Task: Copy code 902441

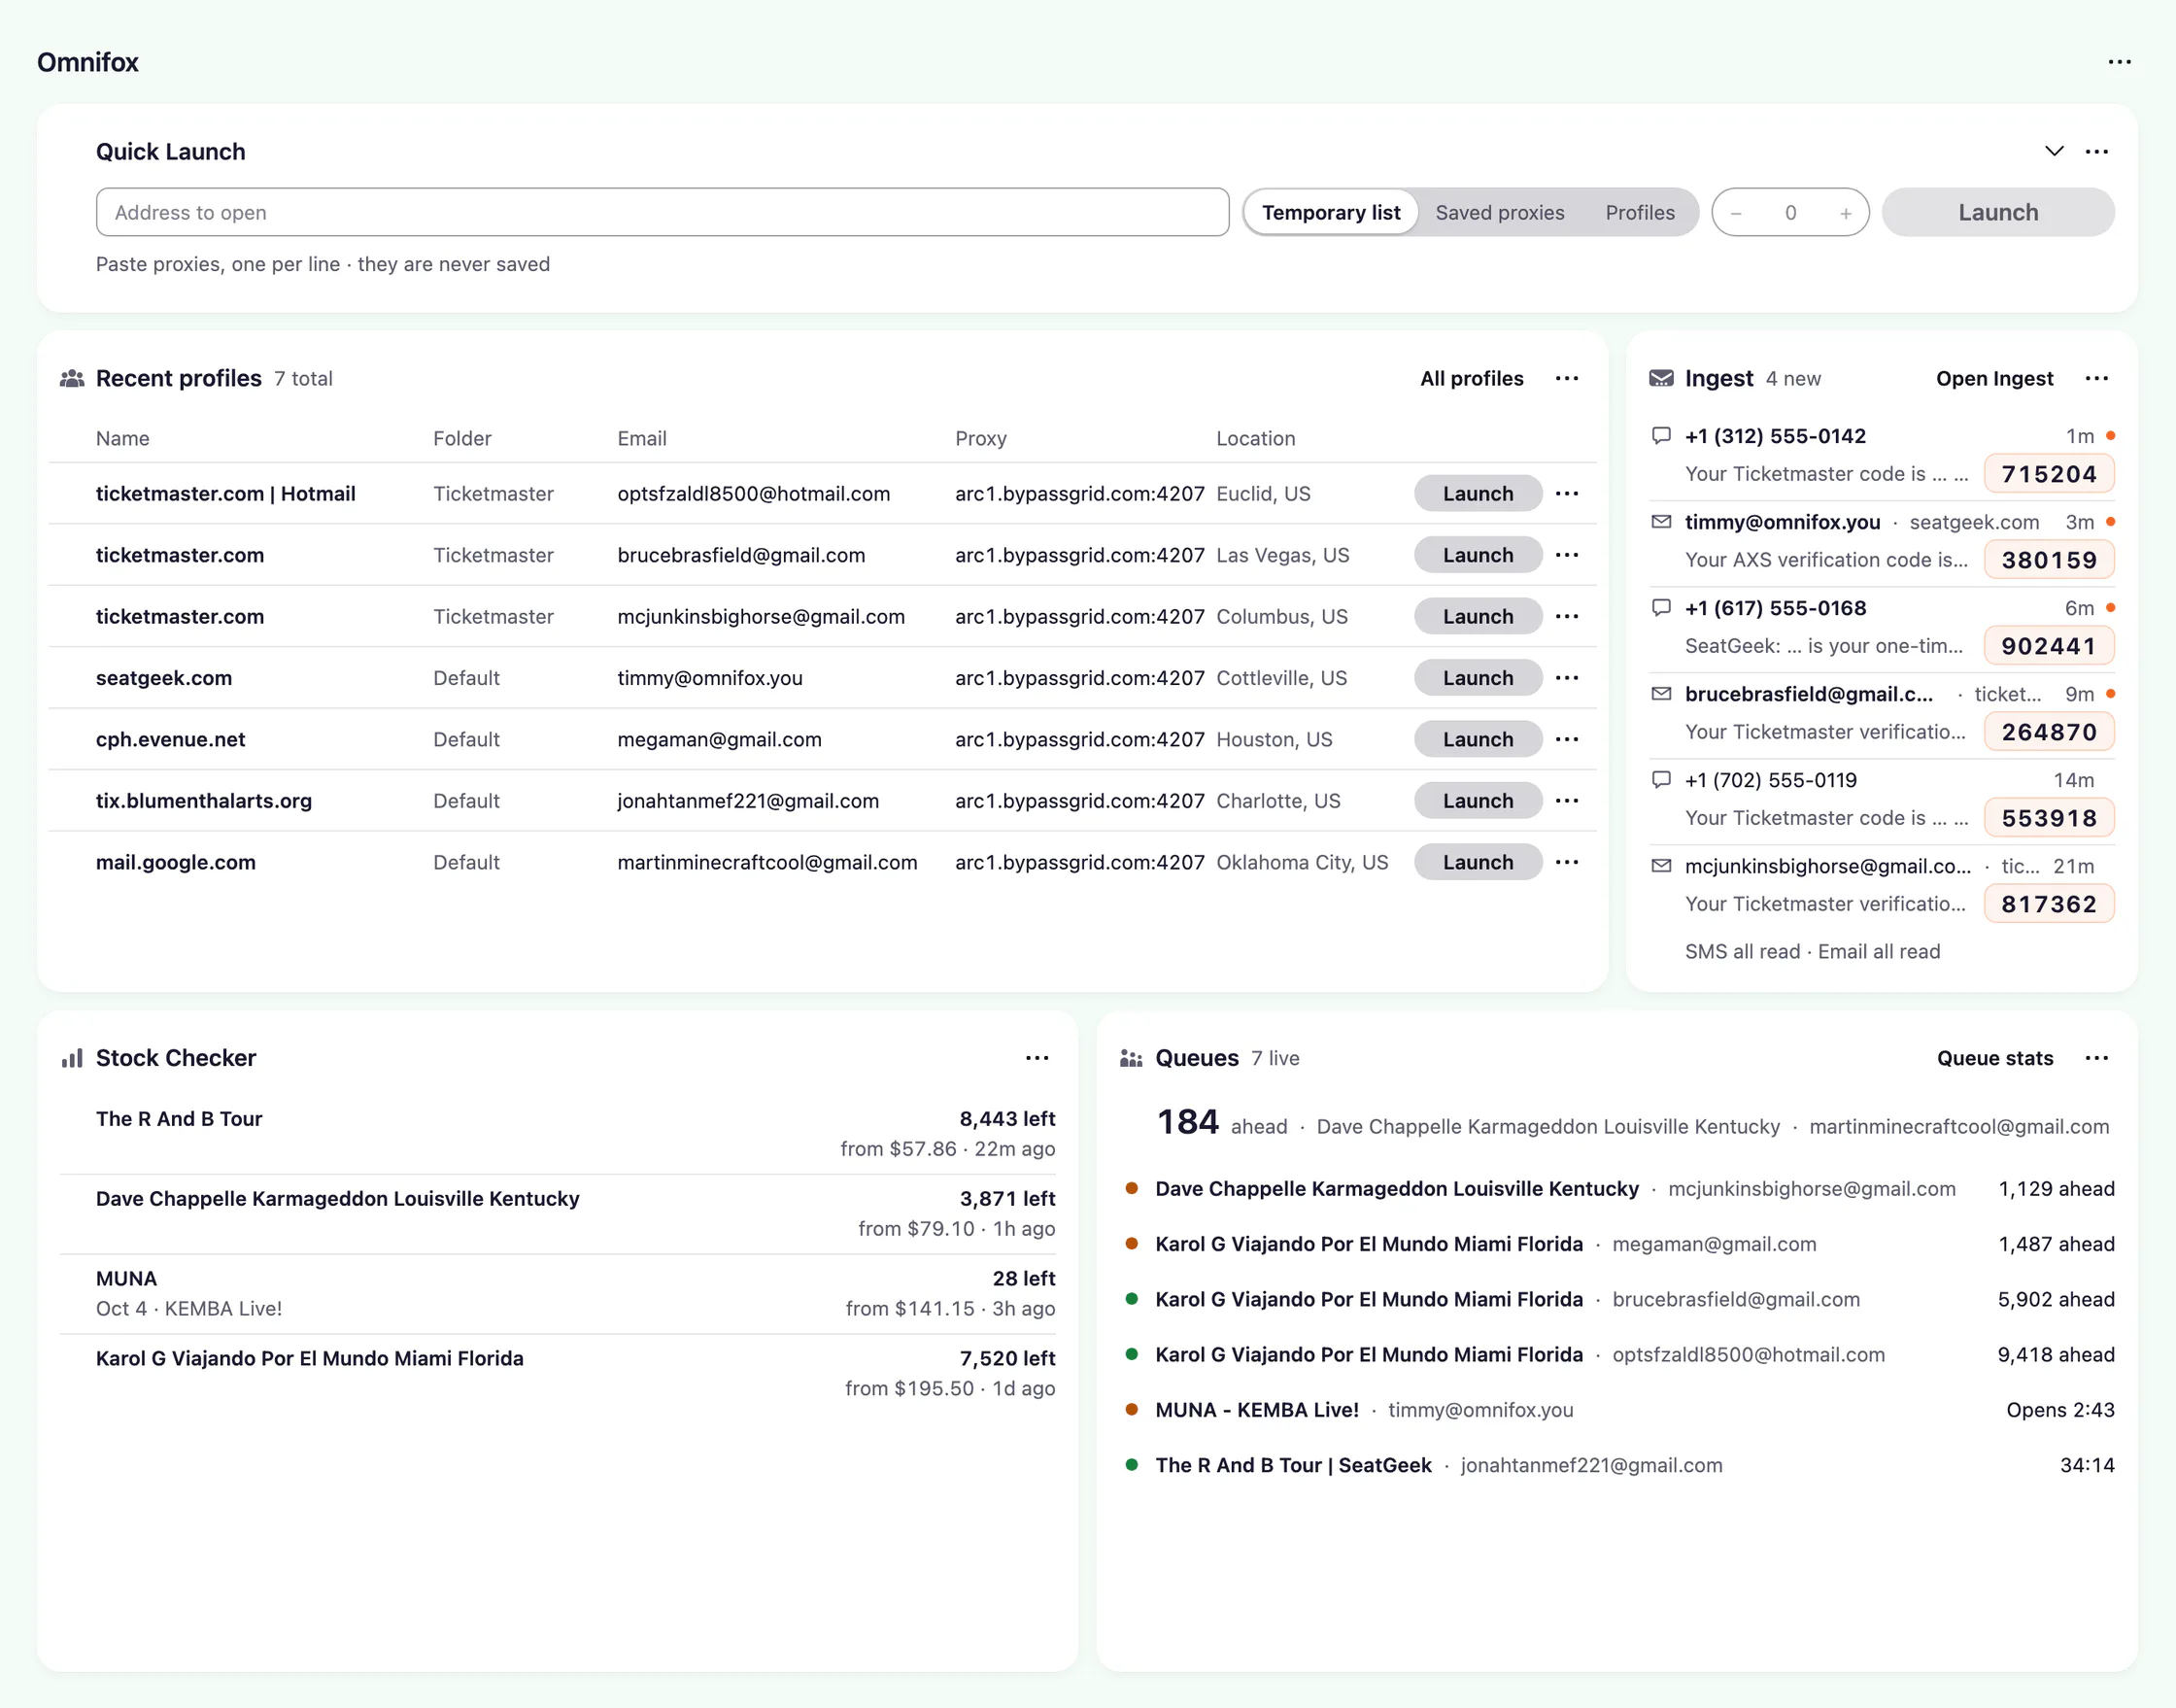Action: pos(2048,646)
